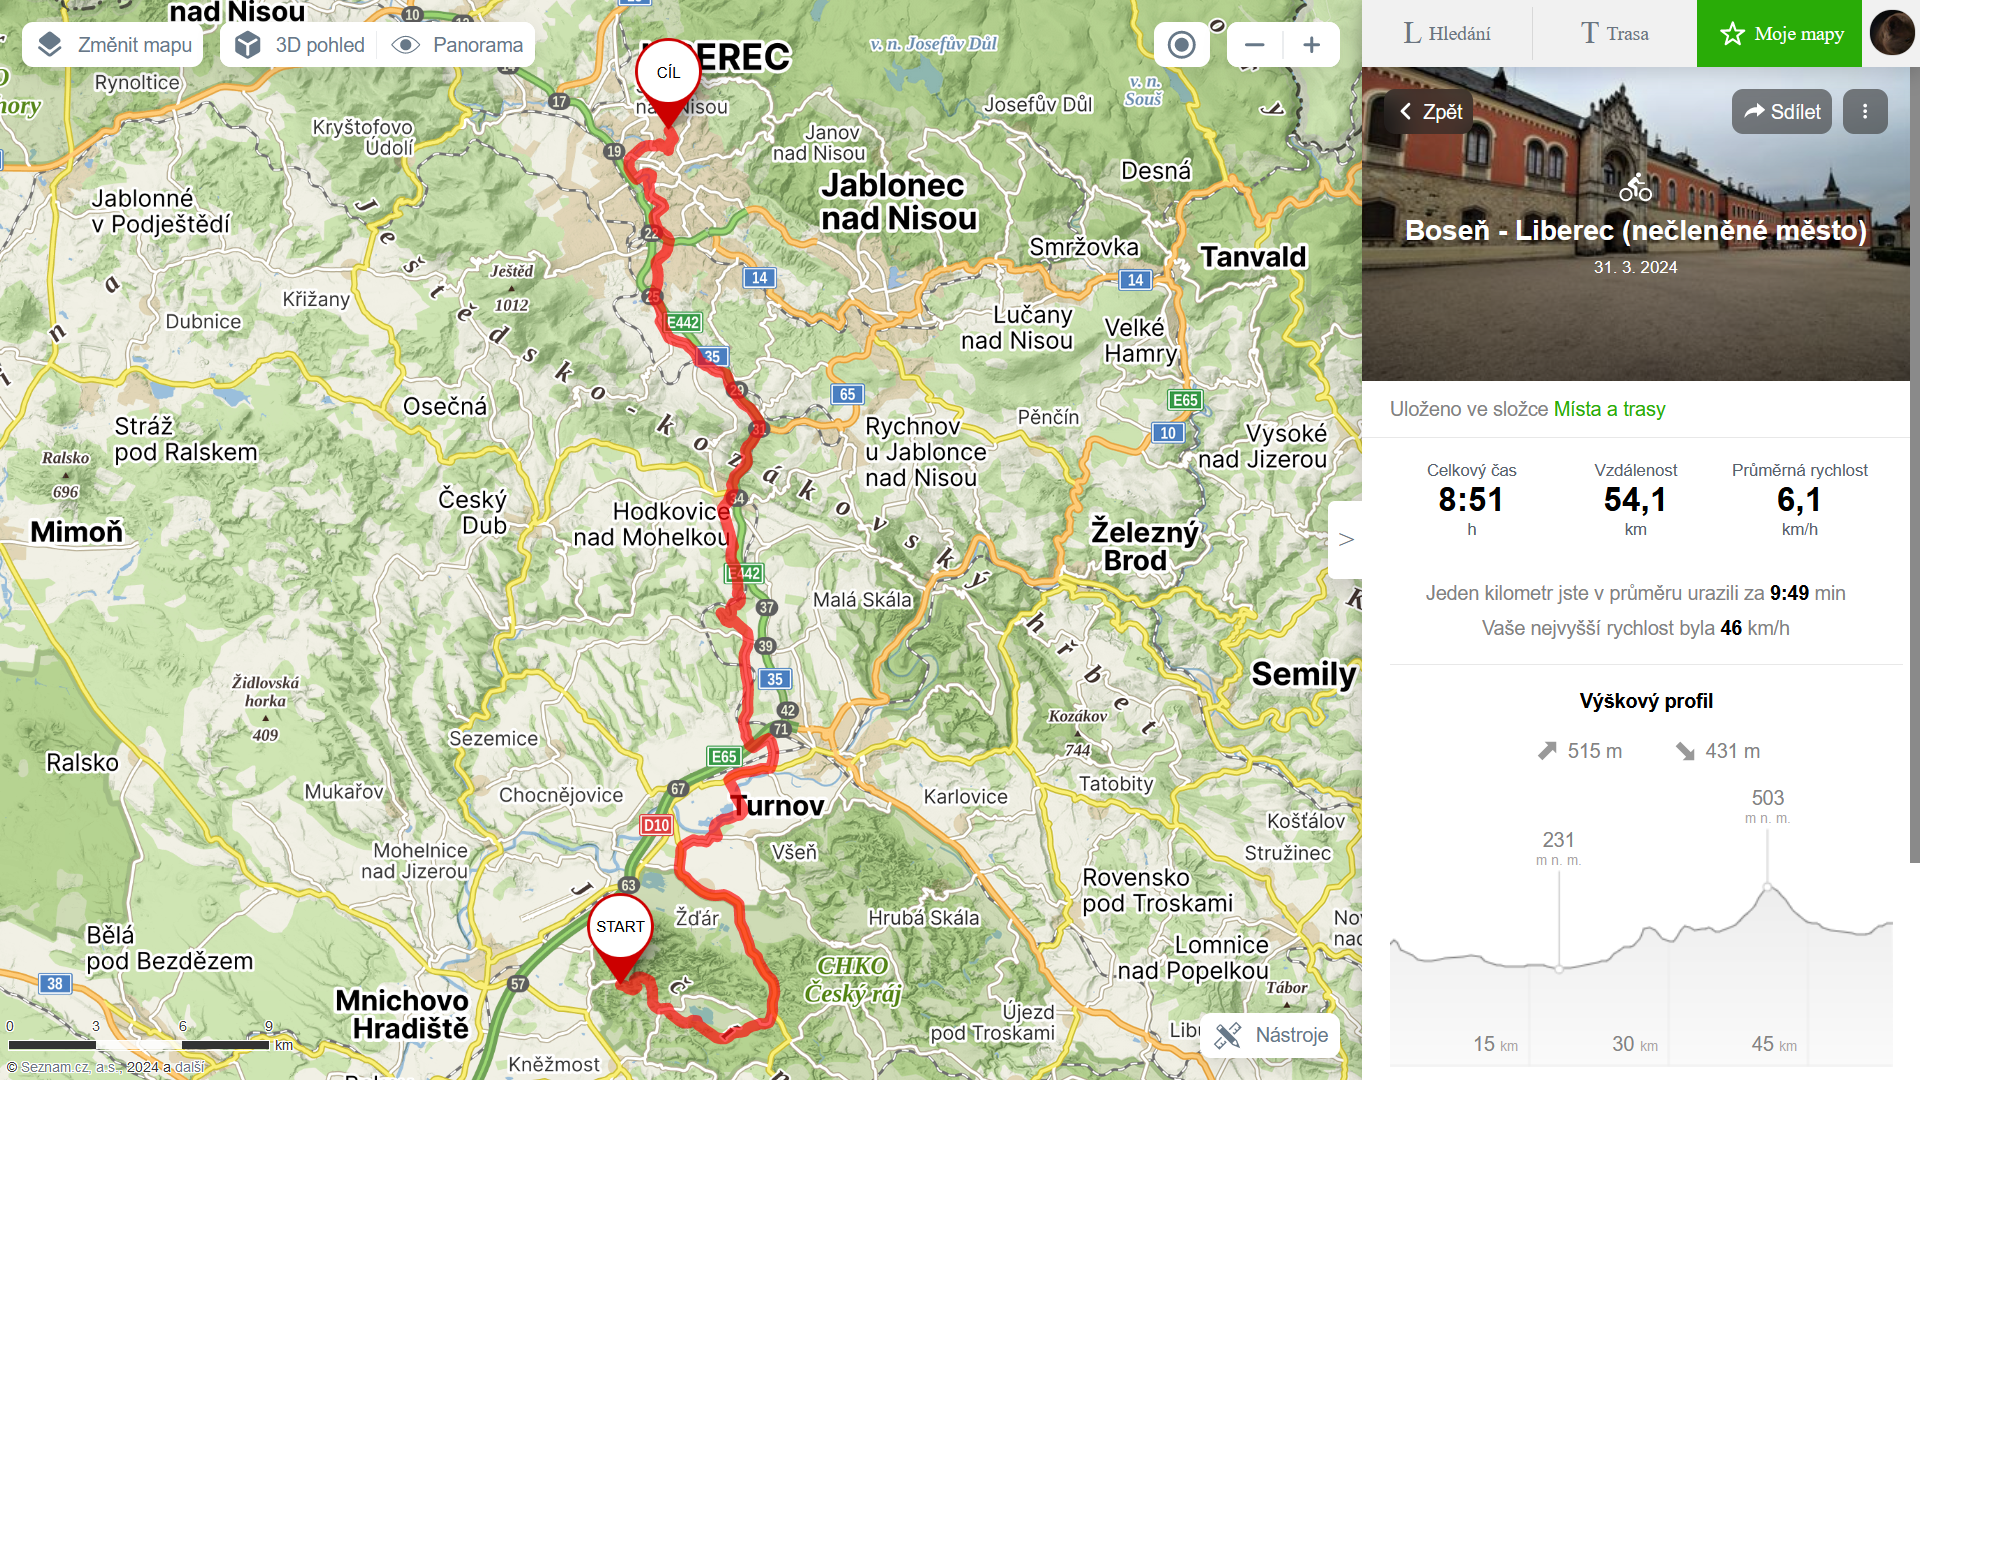
Task: Go back with the Zpět button
Action: [1429, 111]
